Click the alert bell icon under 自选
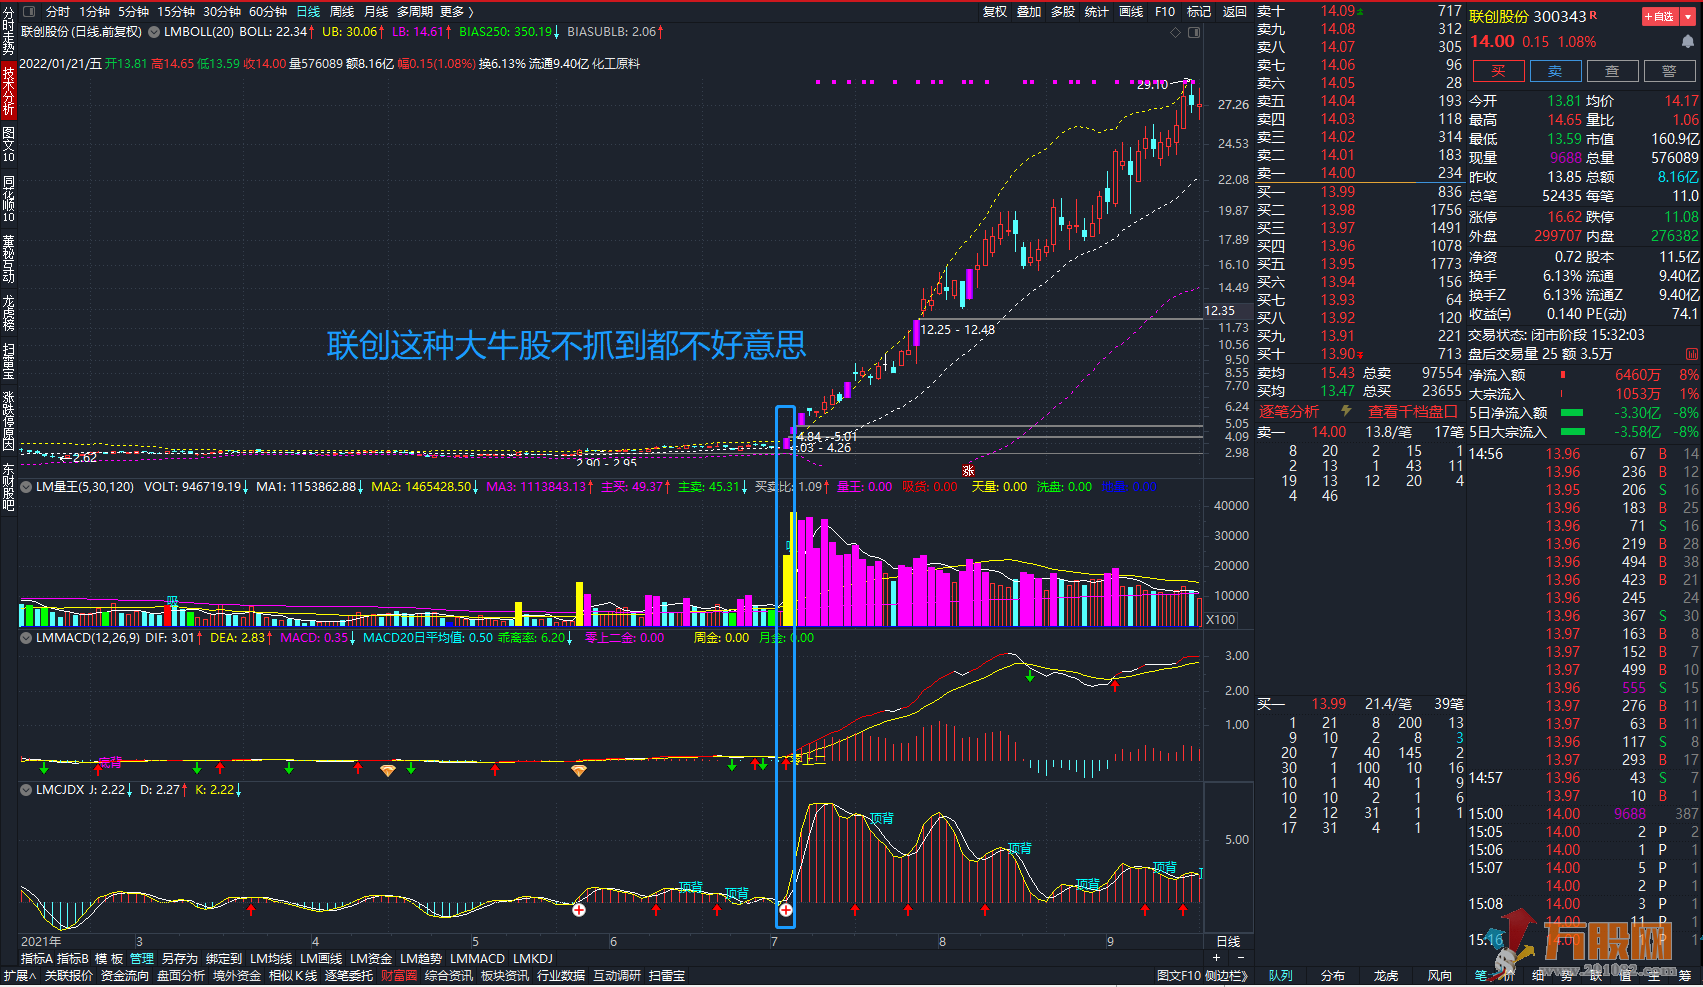The height and width of the screenshot is (987, 1703). pos(1687,42)
